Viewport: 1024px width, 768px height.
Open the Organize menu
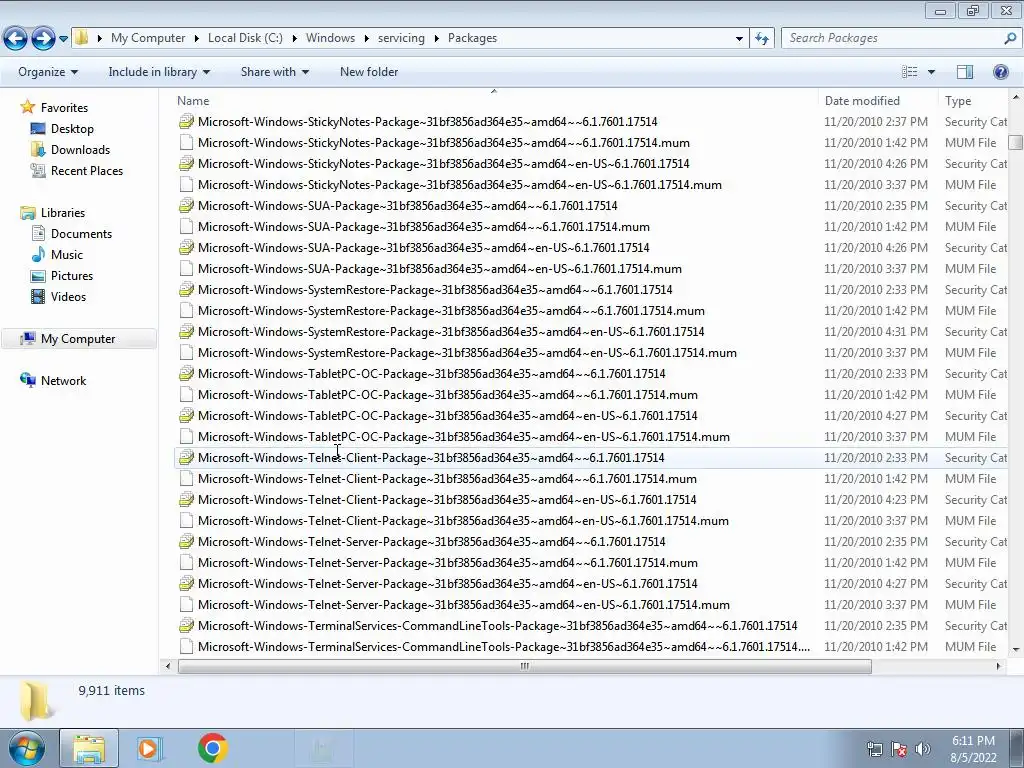point(48,72)
